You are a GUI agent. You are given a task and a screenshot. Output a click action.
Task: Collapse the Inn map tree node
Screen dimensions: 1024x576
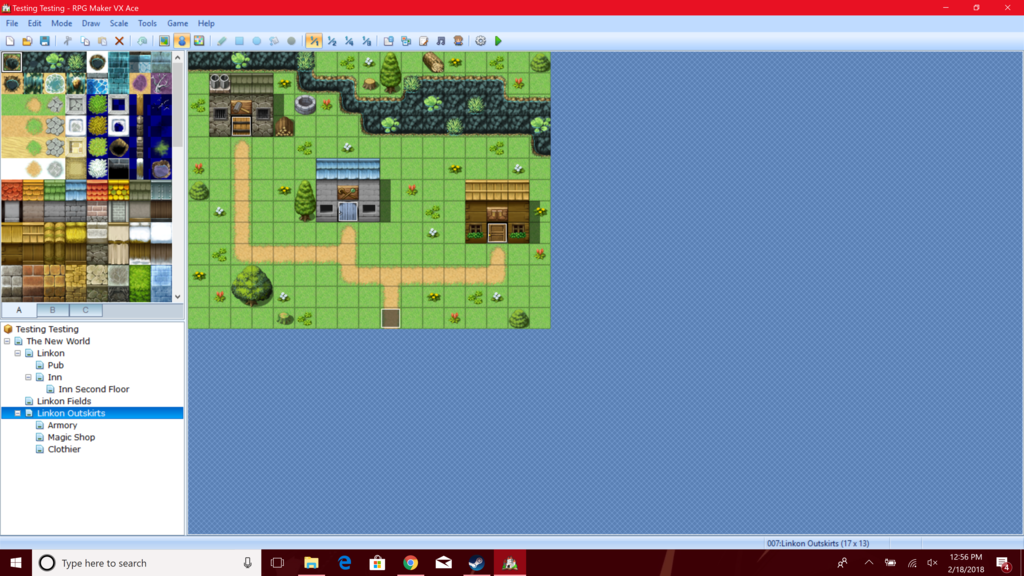[x=29, y=377]
